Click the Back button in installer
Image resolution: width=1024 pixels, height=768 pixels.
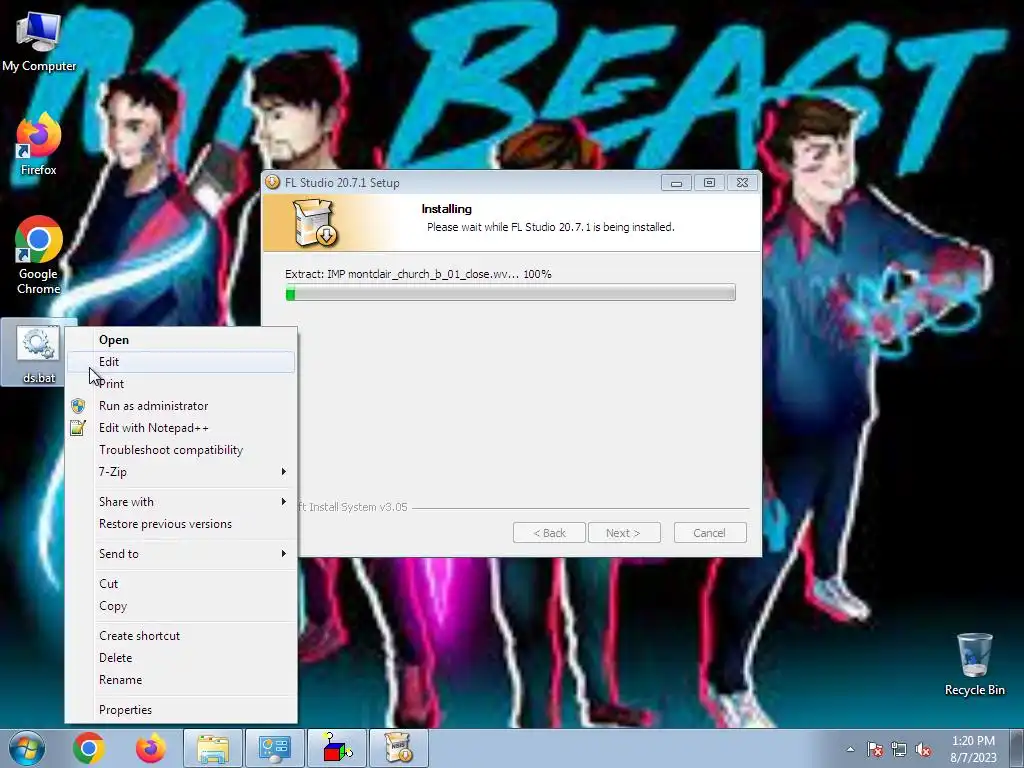coord(549,533)
